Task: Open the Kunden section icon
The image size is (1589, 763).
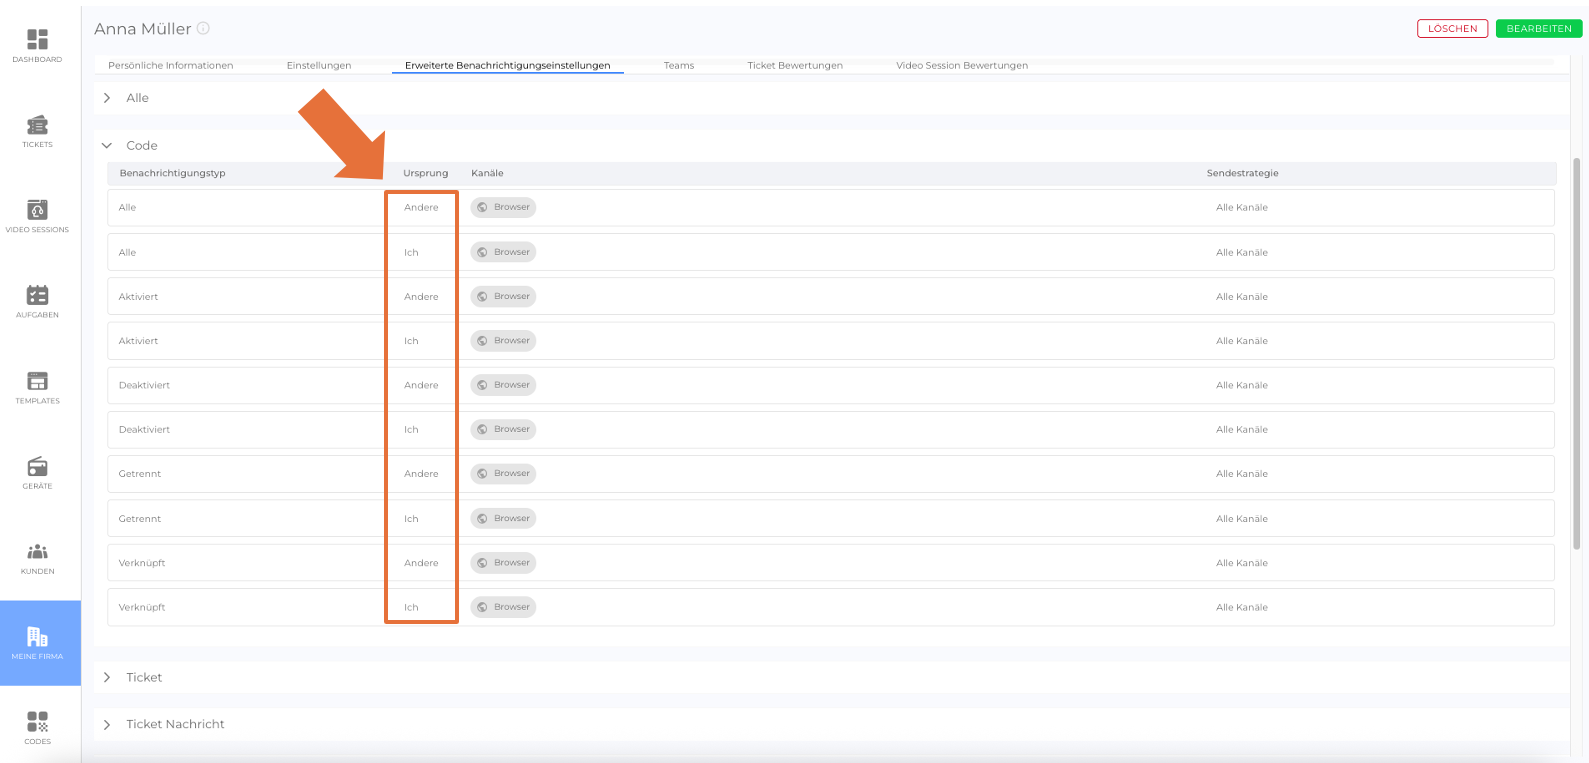Action: point(37,552)
